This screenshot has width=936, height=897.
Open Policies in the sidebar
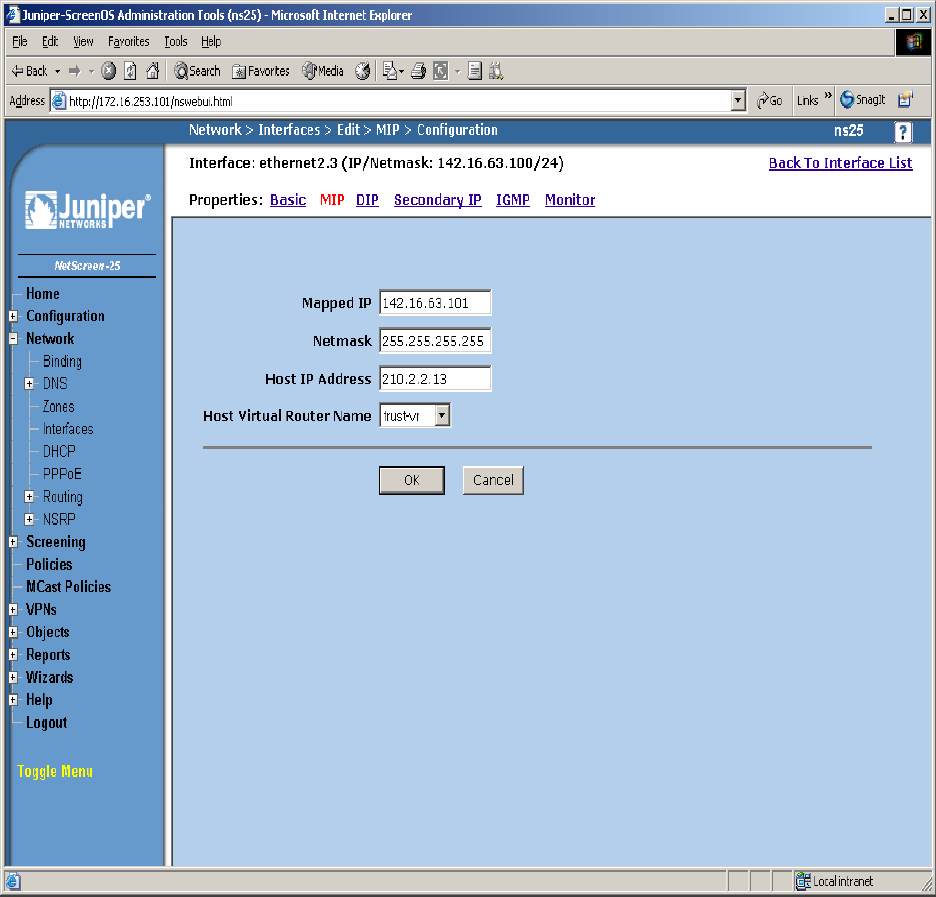[49, 564]
